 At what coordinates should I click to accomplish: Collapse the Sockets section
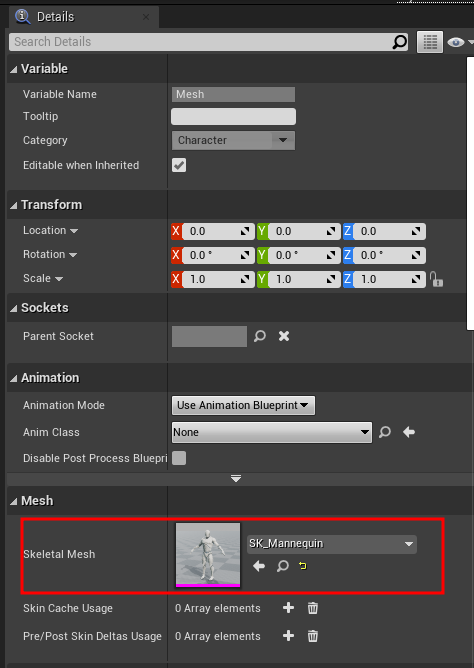[14, 308]
